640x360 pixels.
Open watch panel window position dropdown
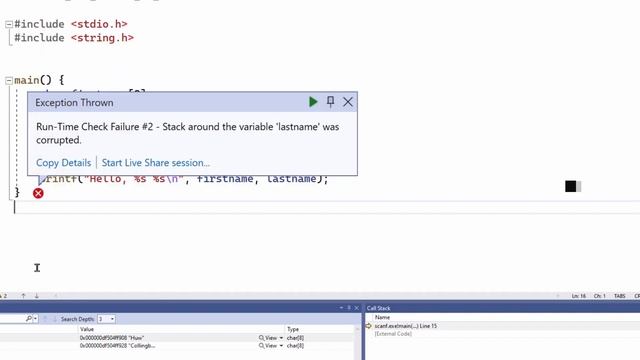pos(341,308)
